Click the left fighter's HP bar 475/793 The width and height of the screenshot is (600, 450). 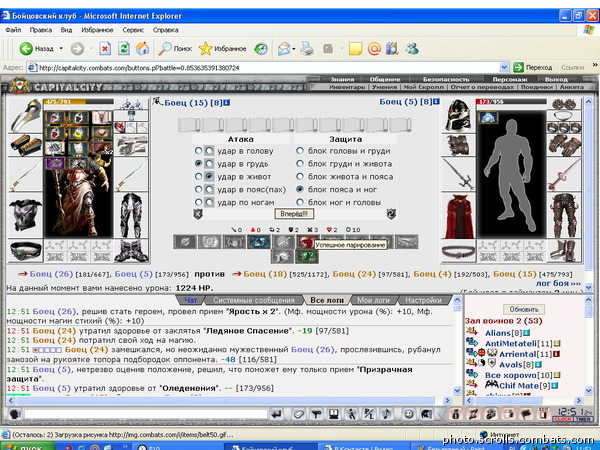pos(78,102)
